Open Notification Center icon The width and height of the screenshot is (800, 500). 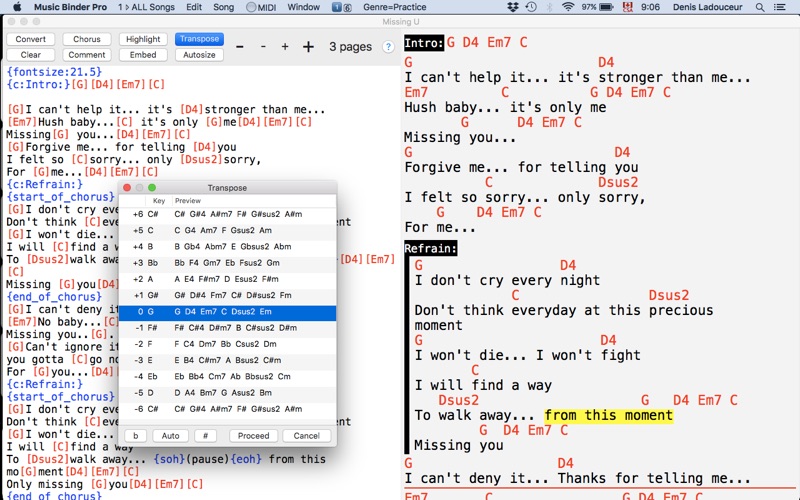point(780,7)
